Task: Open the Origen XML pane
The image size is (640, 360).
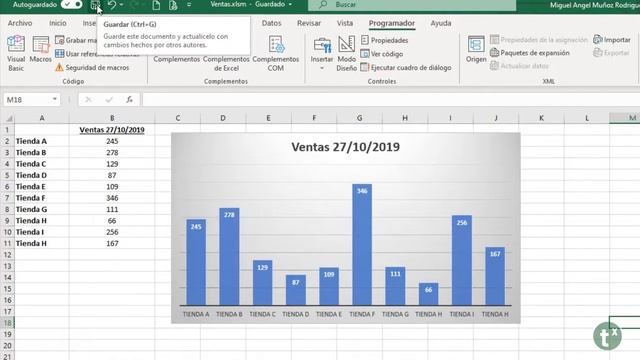Action: [476, 49]
